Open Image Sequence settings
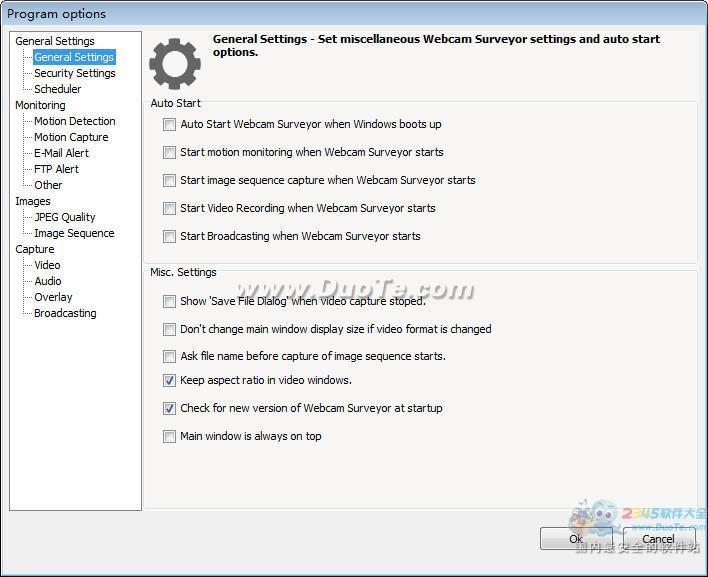 [x=74, y=233]
